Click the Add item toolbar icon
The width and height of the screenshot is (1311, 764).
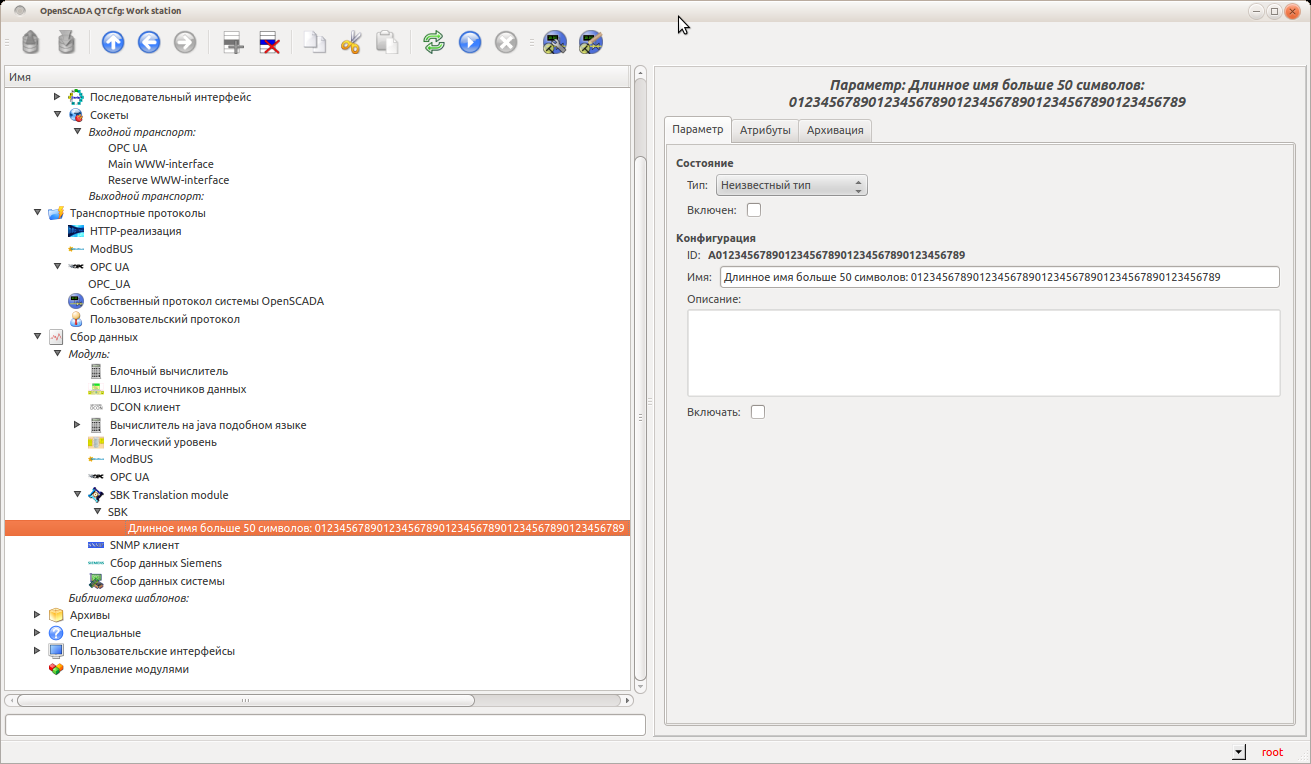pos(233,42)
